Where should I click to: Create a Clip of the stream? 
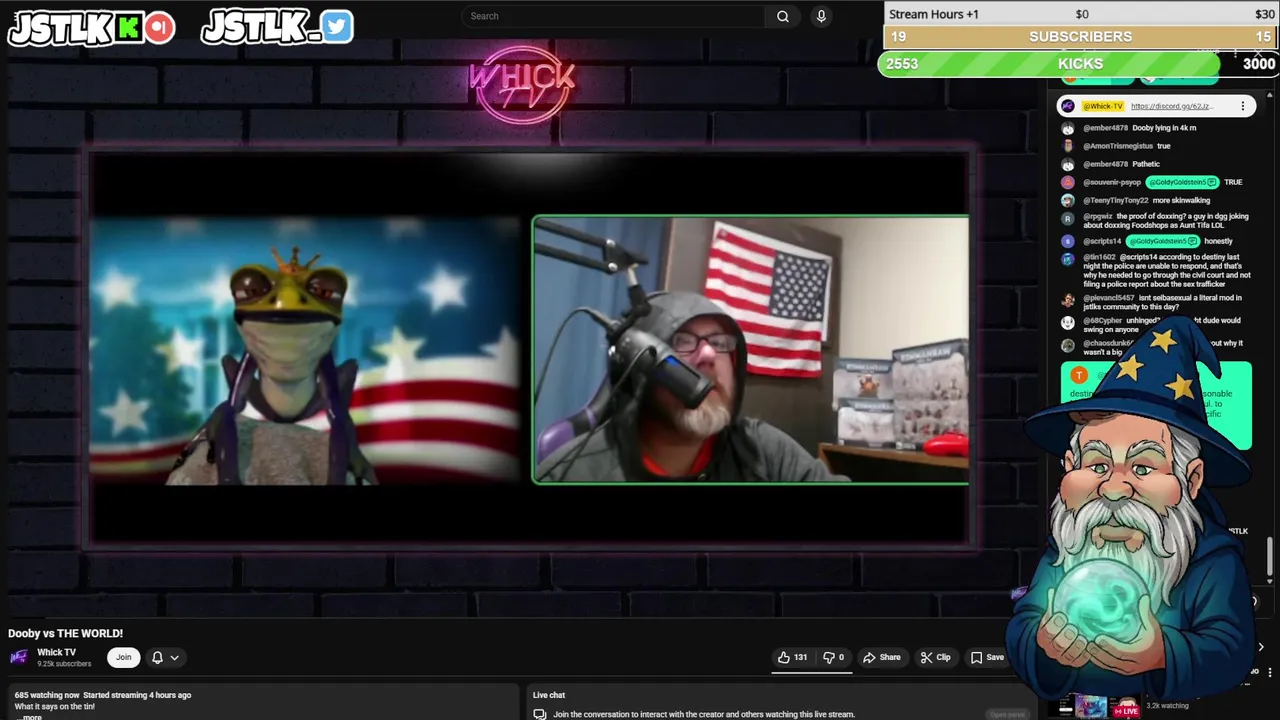936,657
